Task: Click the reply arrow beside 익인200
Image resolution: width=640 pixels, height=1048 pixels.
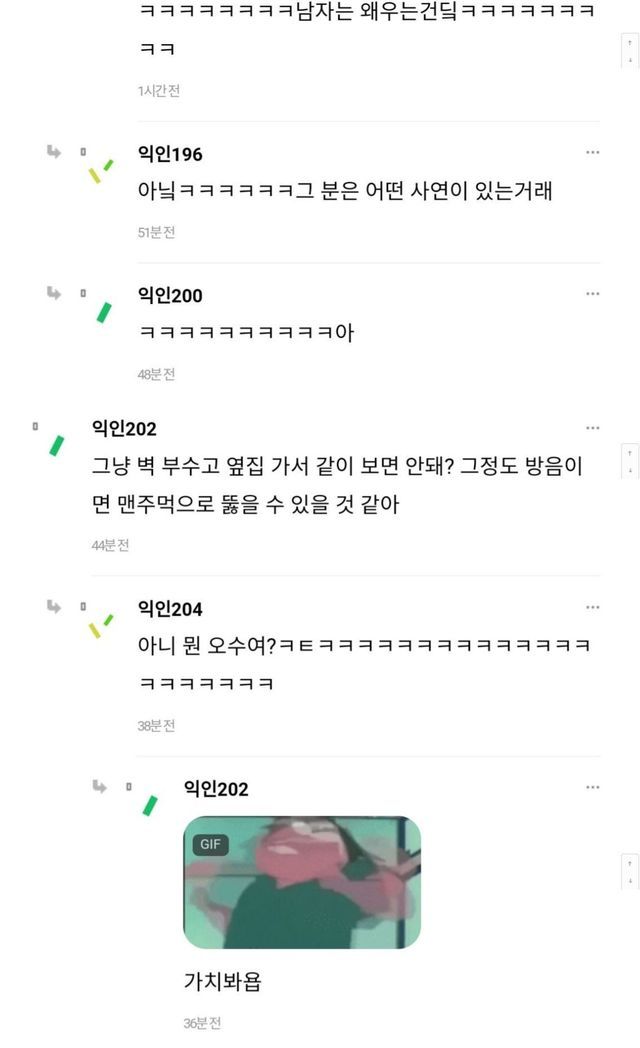Action: coord(53,293)
